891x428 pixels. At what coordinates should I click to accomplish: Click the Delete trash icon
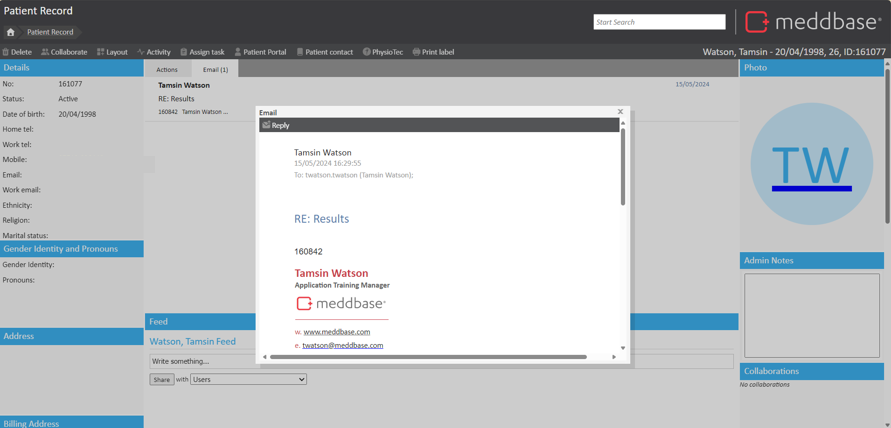pyautogui.click(x=6, y=52)
